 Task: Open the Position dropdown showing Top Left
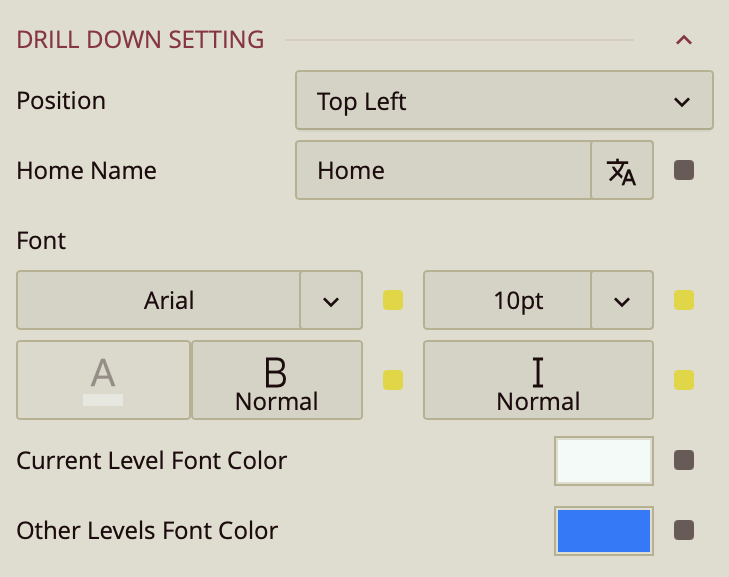point(504,101)
